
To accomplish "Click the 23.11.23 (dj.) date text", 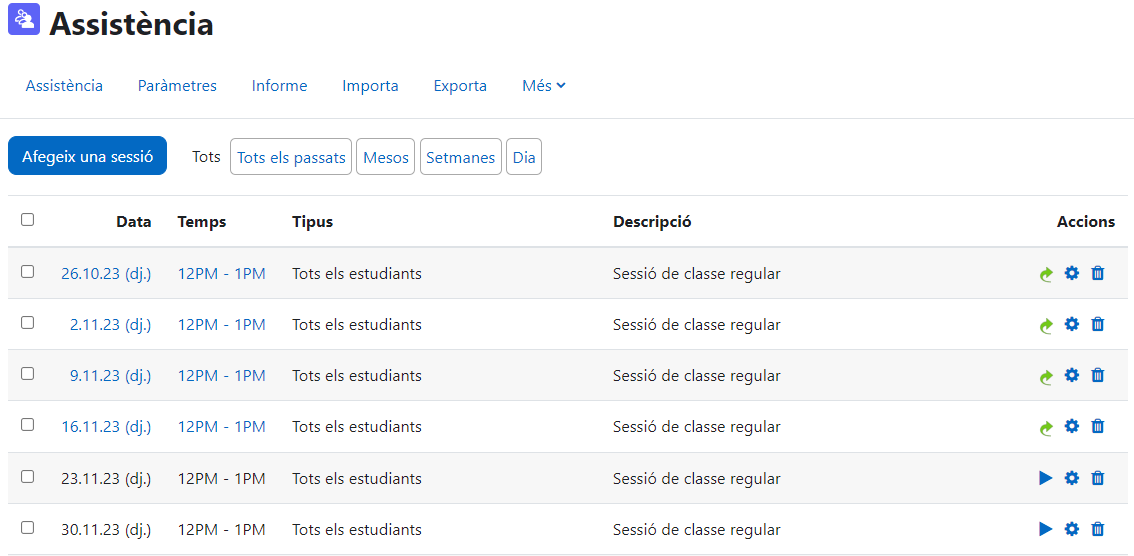I will (106, 479).
